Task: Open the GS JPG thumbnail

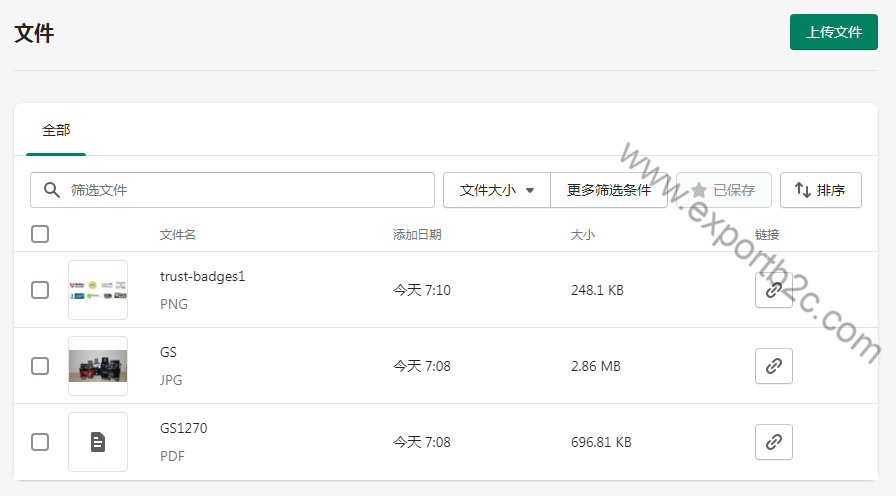Action: click(98, 366)
